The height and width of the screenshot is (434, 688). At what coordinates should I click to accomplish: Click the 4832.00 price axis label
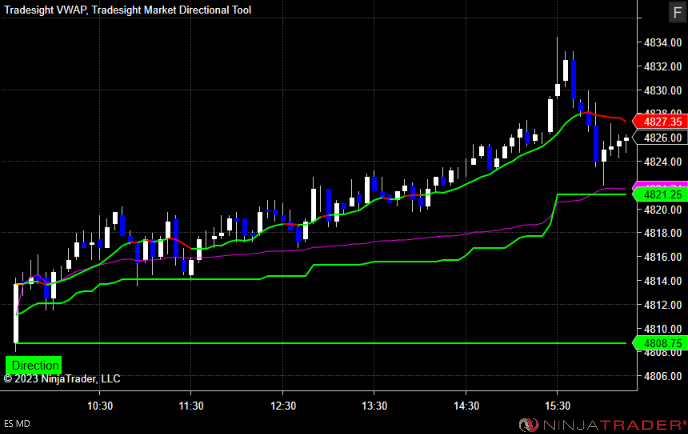tap(663, 66)
